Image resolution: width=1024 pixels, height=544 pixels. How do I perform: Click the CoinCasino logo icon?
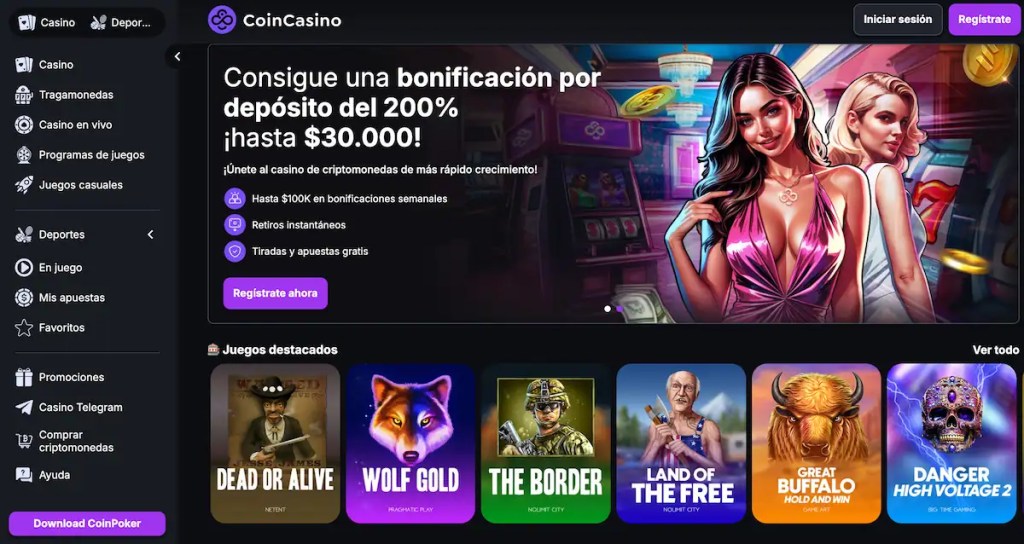click(221, 20)
